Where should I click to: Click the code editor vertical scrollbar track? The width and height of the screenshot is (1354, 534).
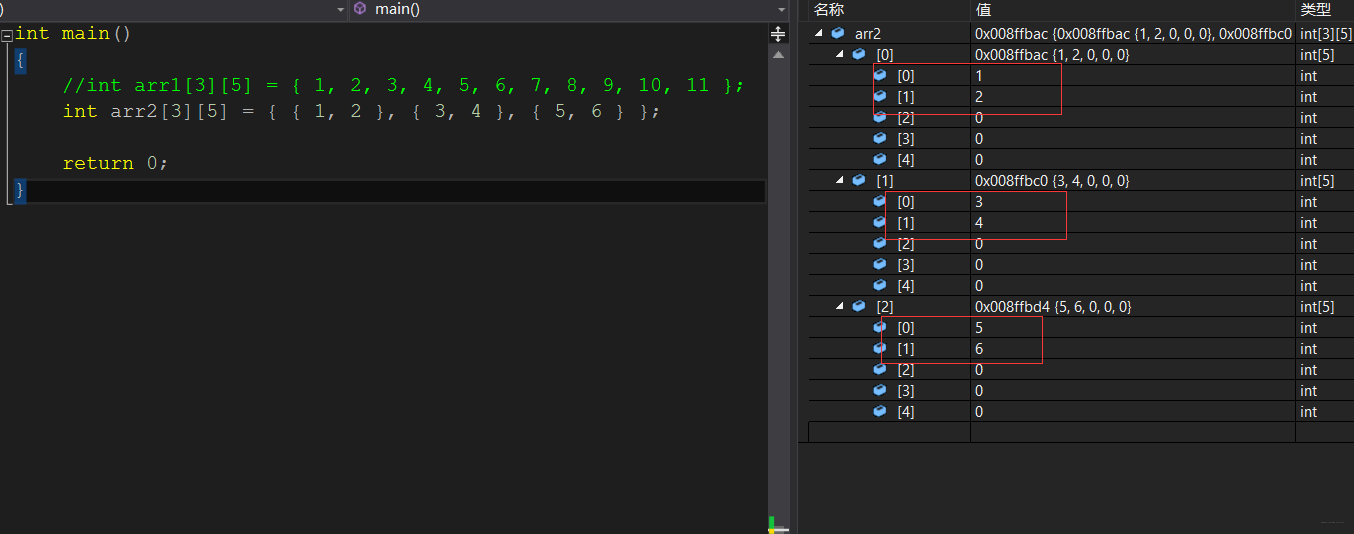(x=778, y=290)
